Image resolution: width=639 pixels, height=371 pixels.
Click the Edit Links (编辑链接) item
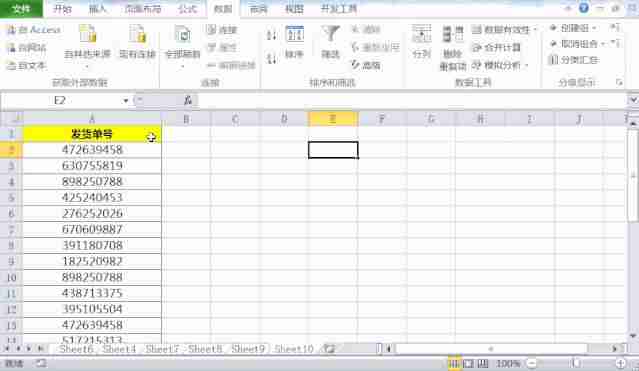pyautogui.click(x=231, y=65)
